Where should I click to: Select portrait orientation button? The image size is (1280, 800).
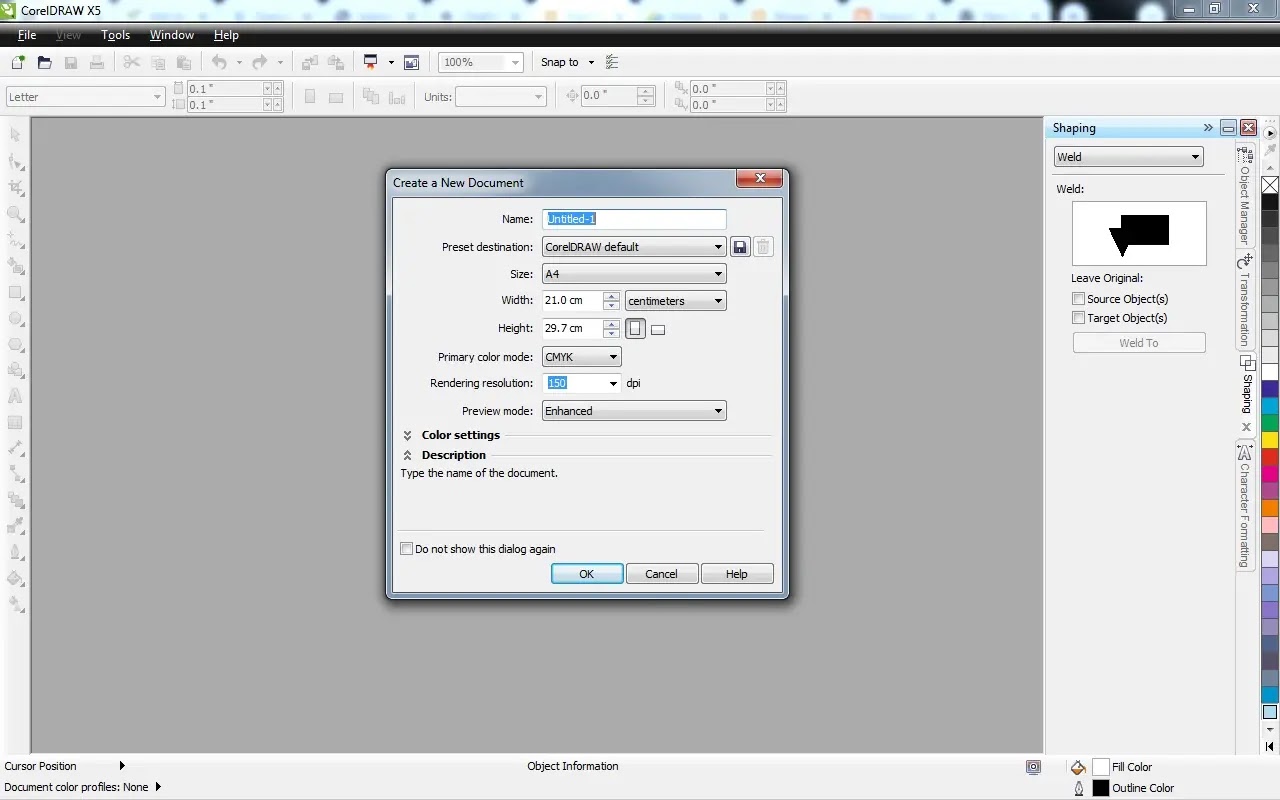pos(635,328)
